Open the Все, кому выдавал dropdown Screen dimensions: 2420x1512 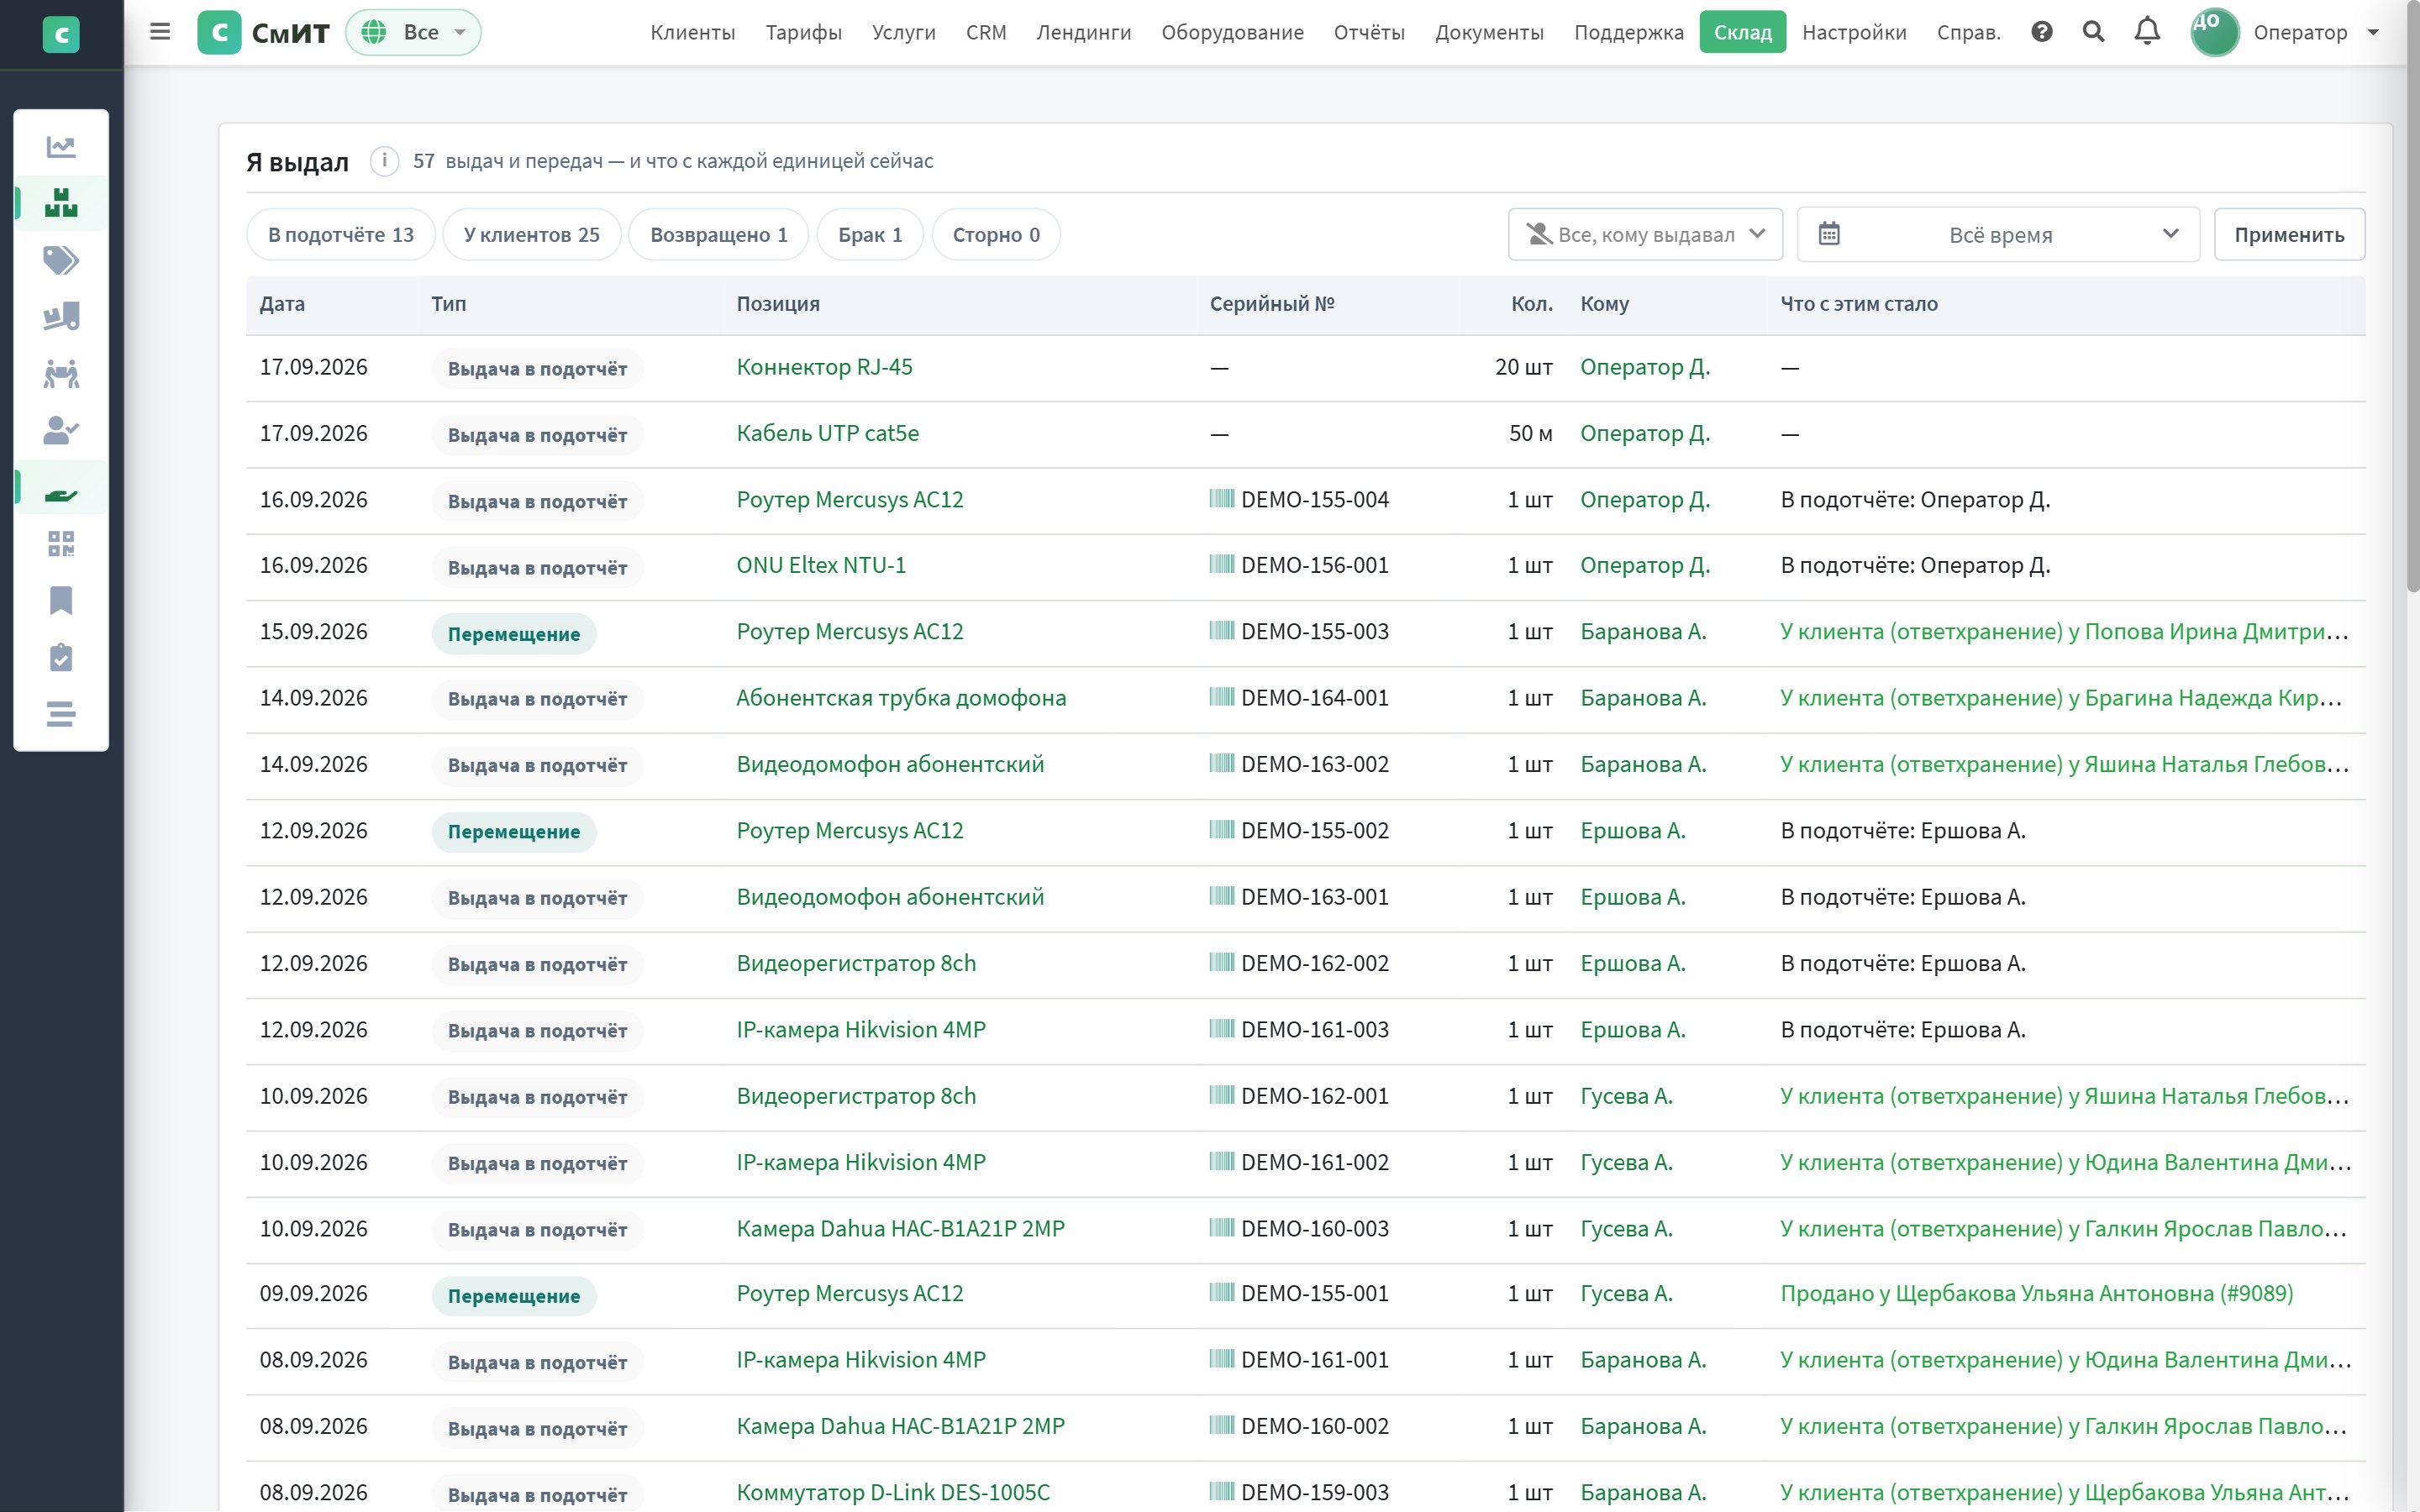(1645, 235)
